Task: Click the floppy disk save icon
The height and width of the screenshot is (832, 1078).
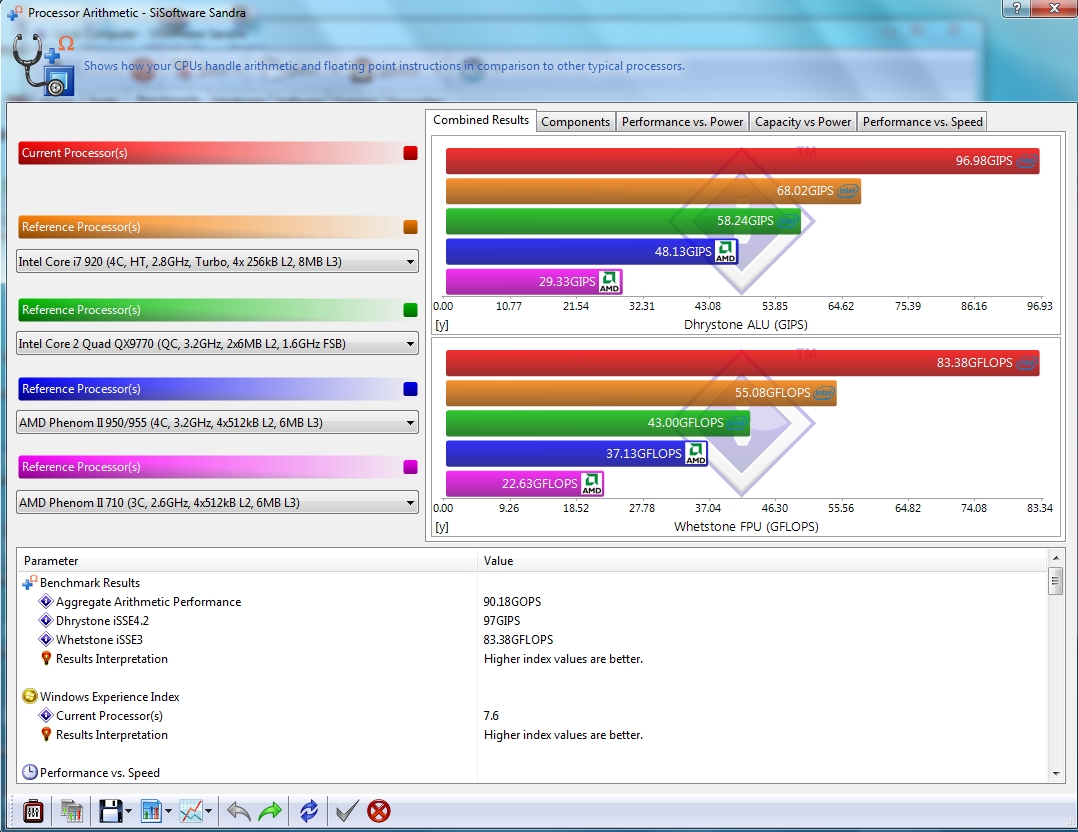Action: pos(110,811)
